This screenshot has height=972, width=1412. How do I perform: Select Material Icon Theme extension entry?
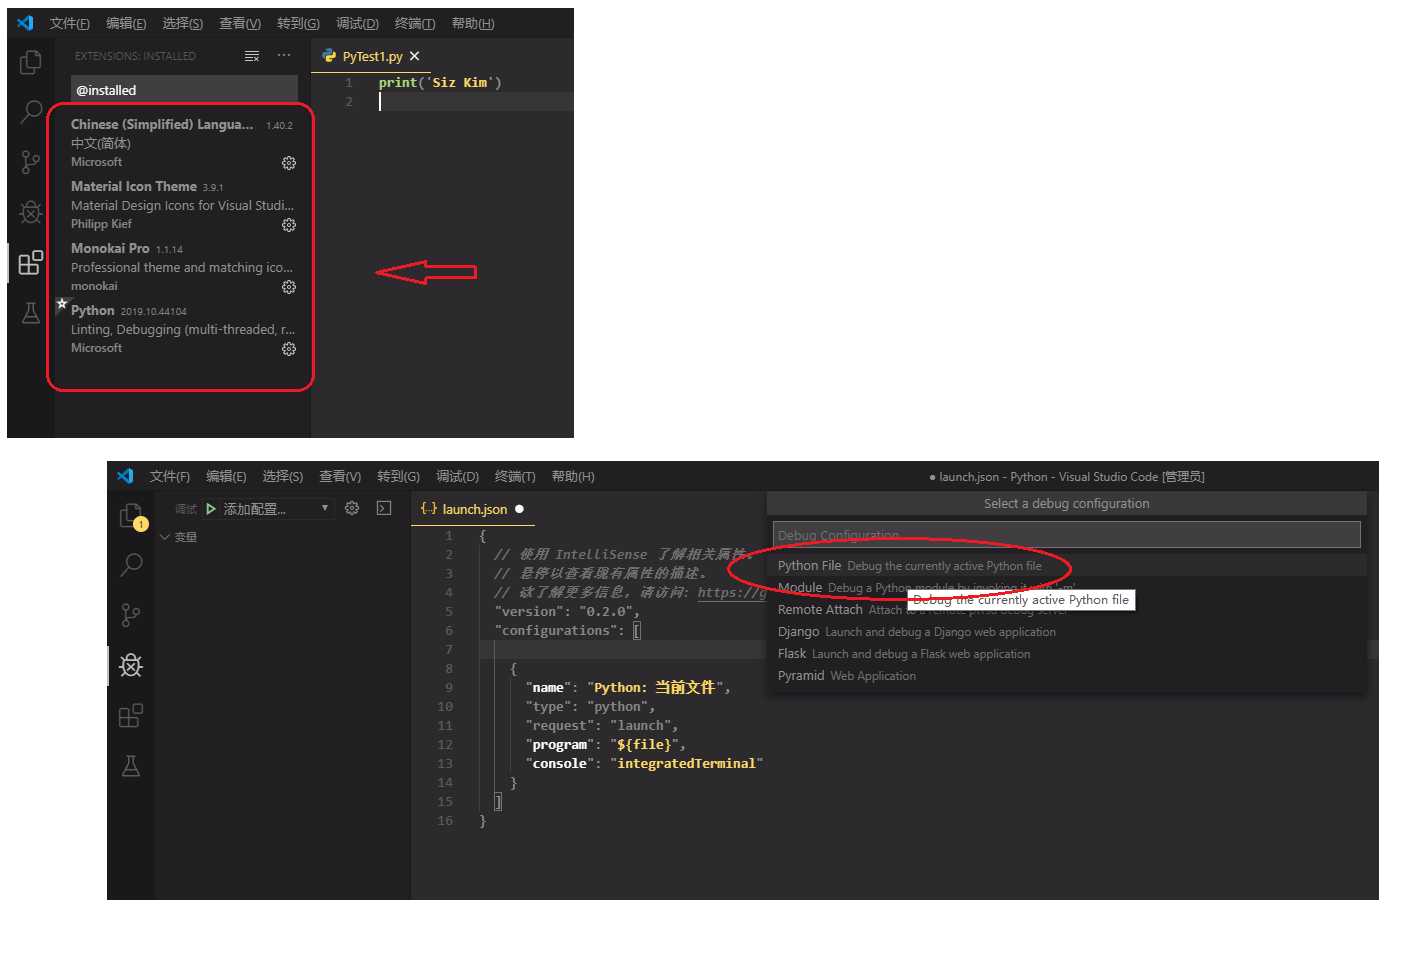pos(183,205)
